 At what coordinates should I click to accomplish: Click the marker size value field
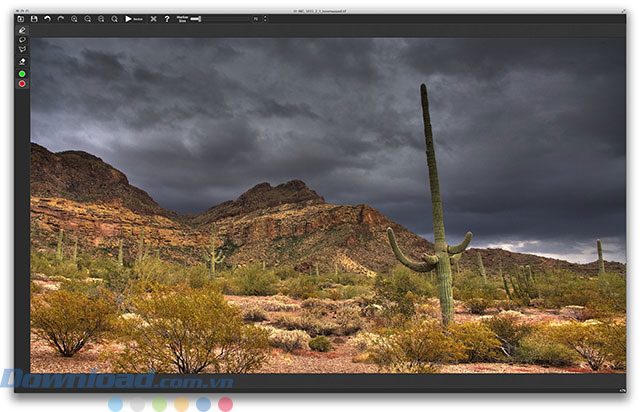[256, 18]
